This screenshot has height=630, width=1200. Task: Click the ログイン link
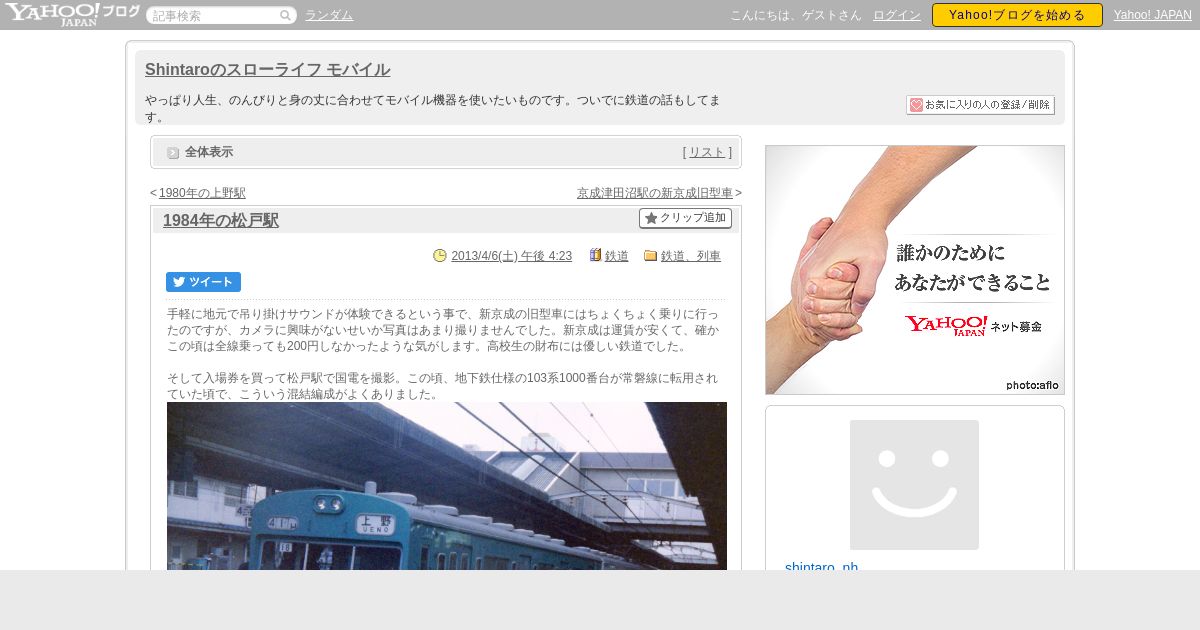pos(897,15)
